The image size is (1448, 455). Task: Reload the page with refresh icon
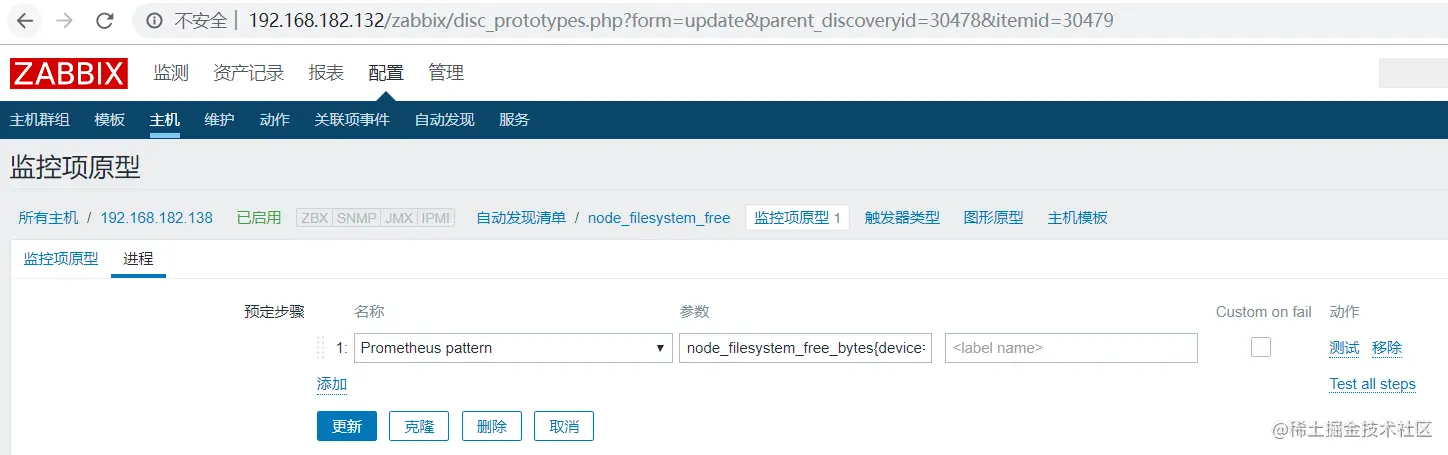104,20
